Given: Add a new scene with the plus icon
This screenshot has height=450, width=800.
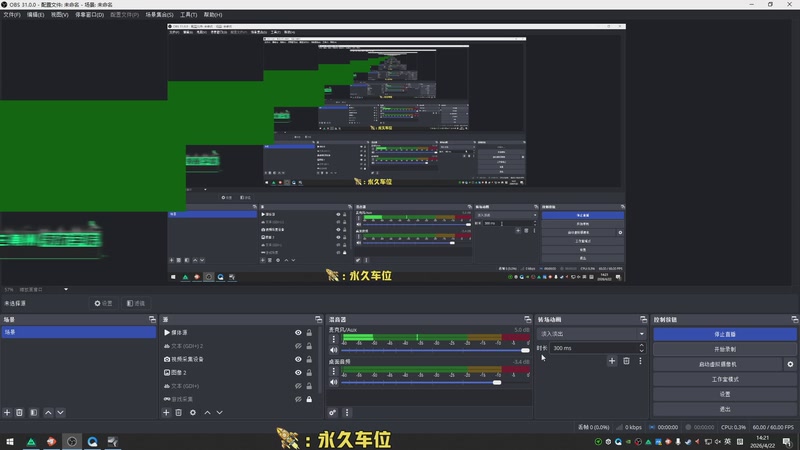Looking at the screenshot, I should pos(7,412).
